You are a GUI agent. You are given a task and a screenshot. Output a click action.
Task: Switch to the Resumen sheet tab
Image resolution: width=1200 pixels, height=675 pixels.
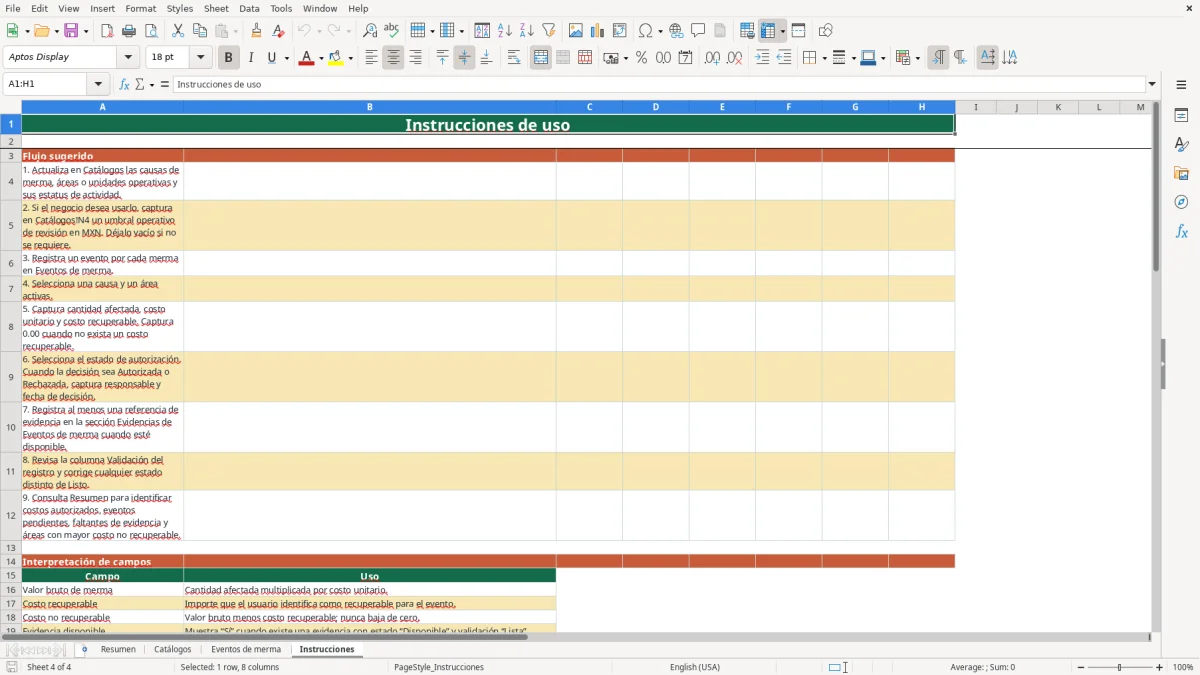pos(118,650)
